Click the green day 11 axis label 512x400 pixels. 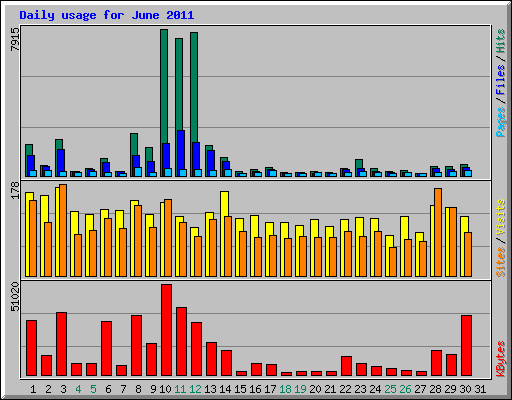click(x=180, y=389)
